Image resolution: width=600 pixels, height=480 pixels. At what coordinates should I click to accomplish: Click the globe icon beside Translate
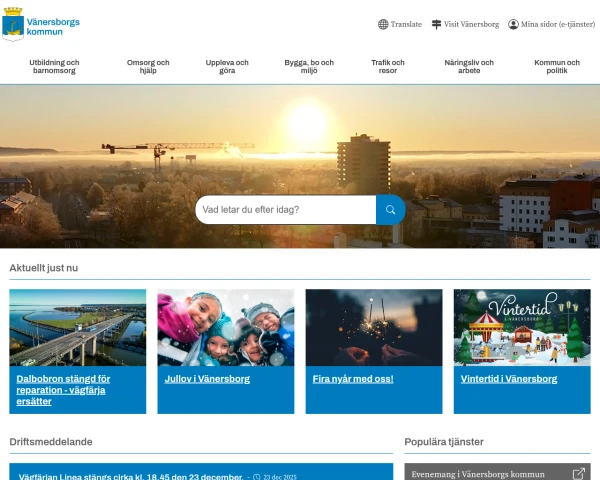pyautogui.click(x=383, y=24)
